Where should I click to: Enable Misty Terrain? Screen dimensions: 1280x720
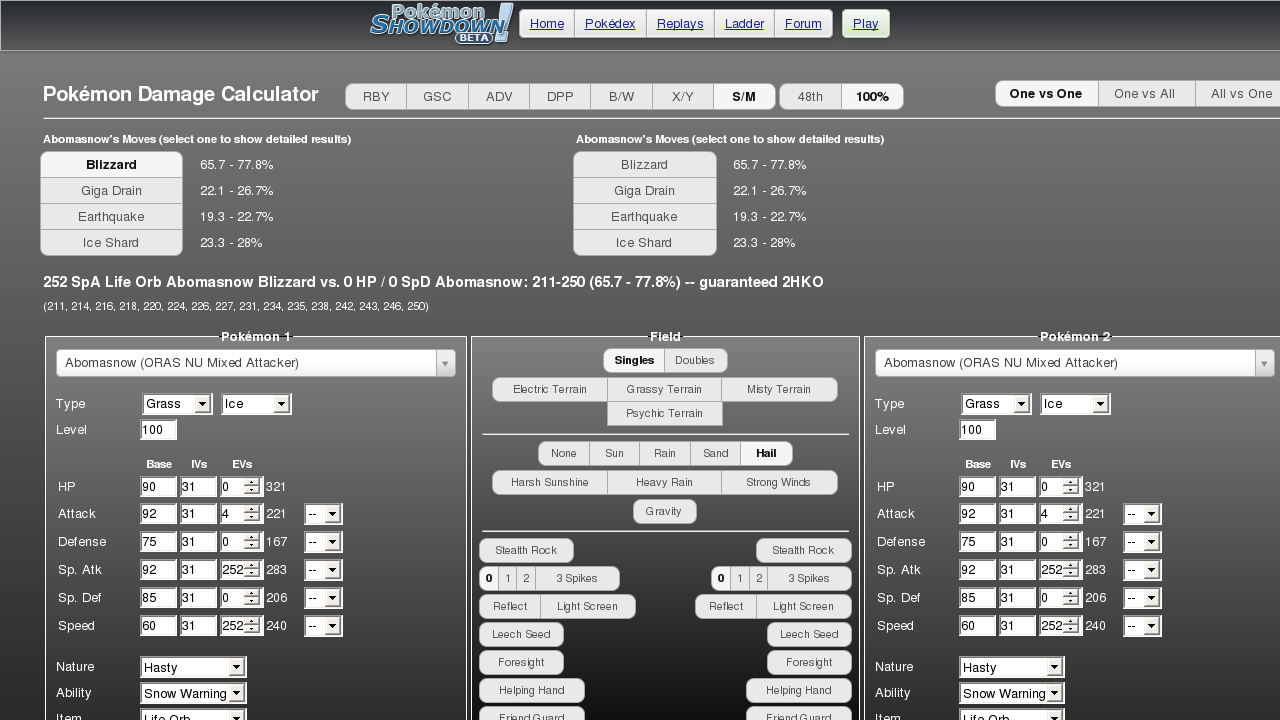coord(779,389)
